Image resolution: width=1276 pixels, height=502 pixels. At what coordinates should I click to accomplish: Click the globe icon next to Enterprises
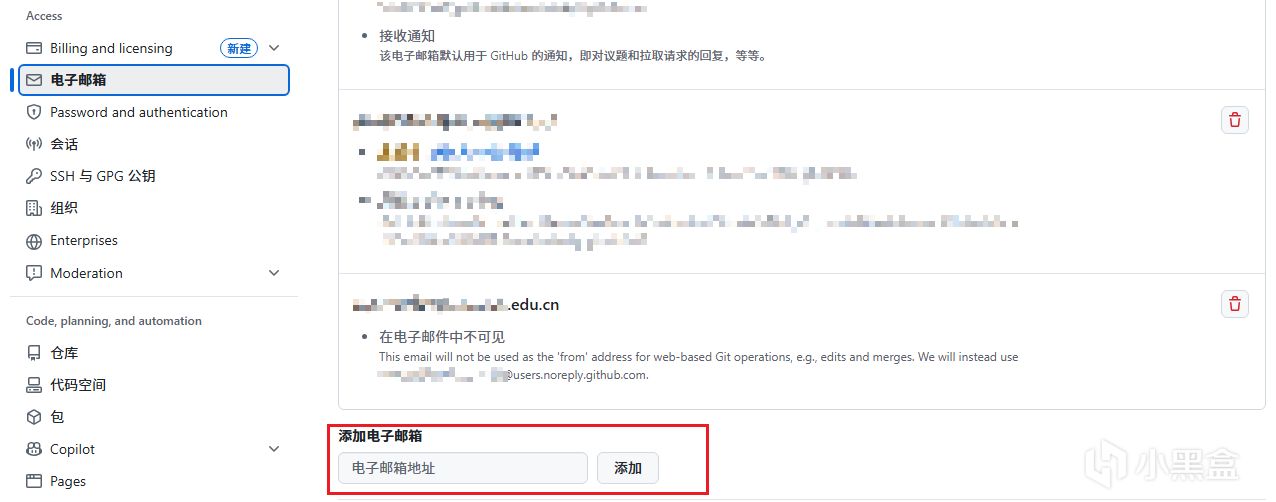tap(34, 241)
